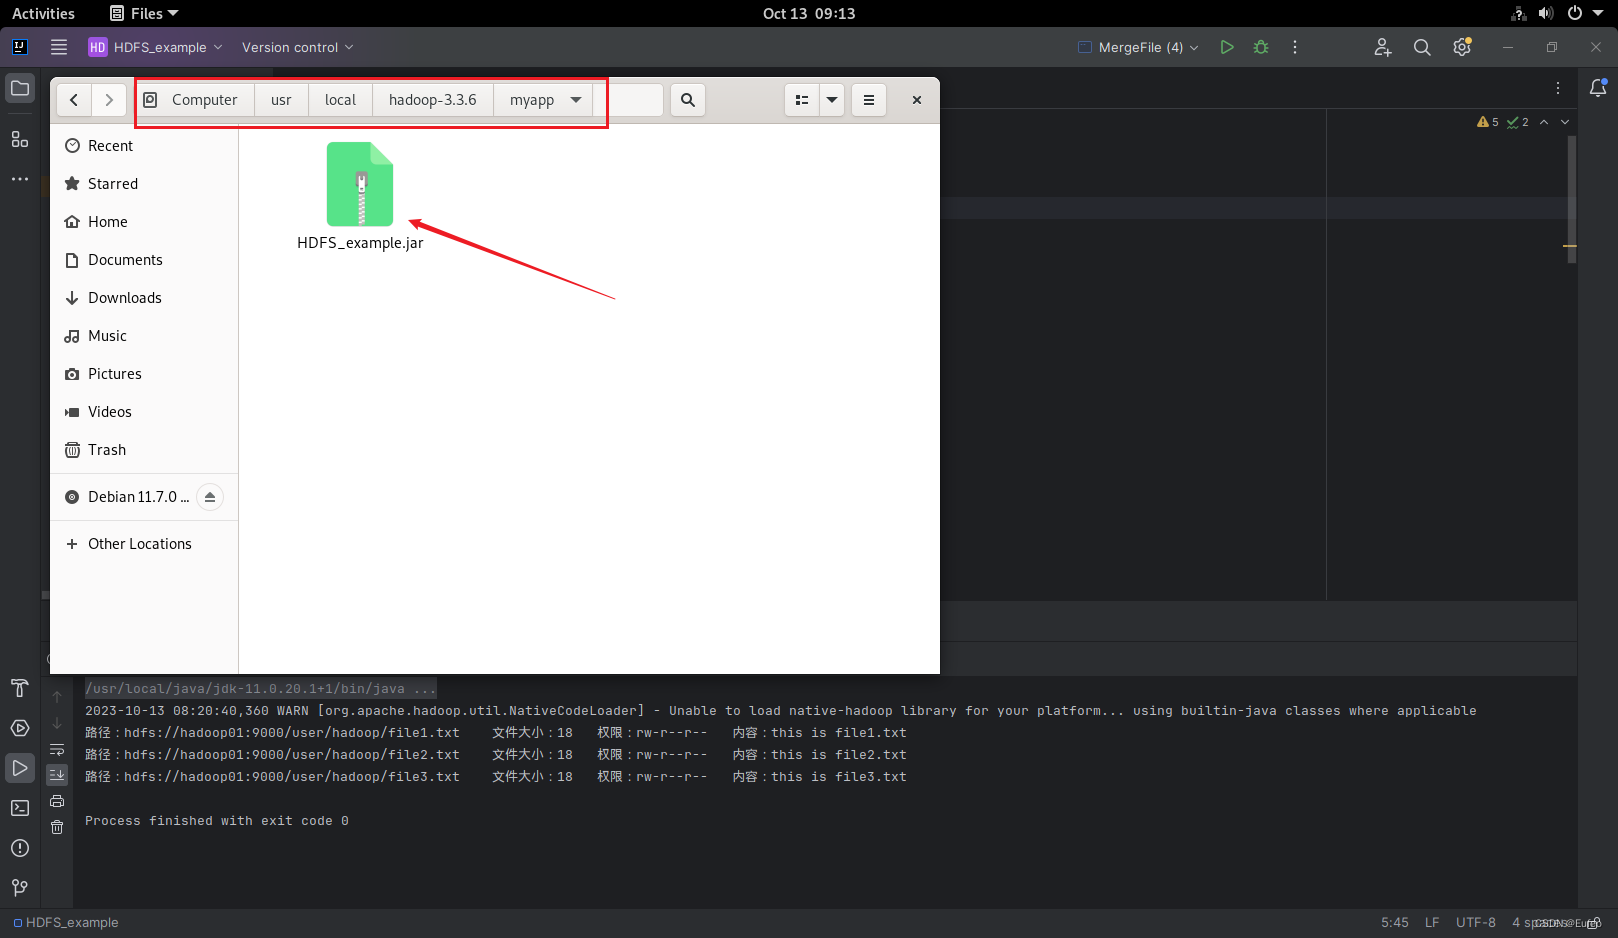Switch file browser to list view
Viewport: 1618px width, 938px height.
point(801,100)
